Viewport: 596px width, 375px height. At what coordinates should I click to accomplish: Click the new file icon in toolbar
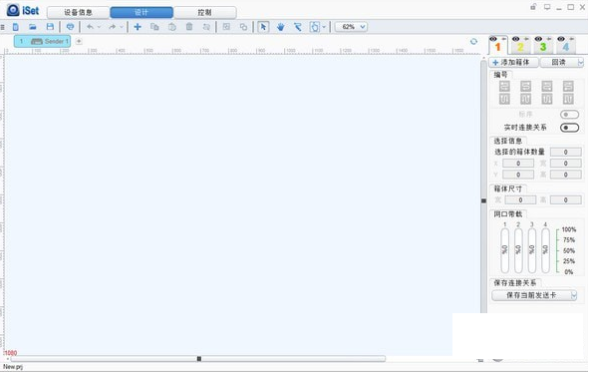tap(16, 27)
